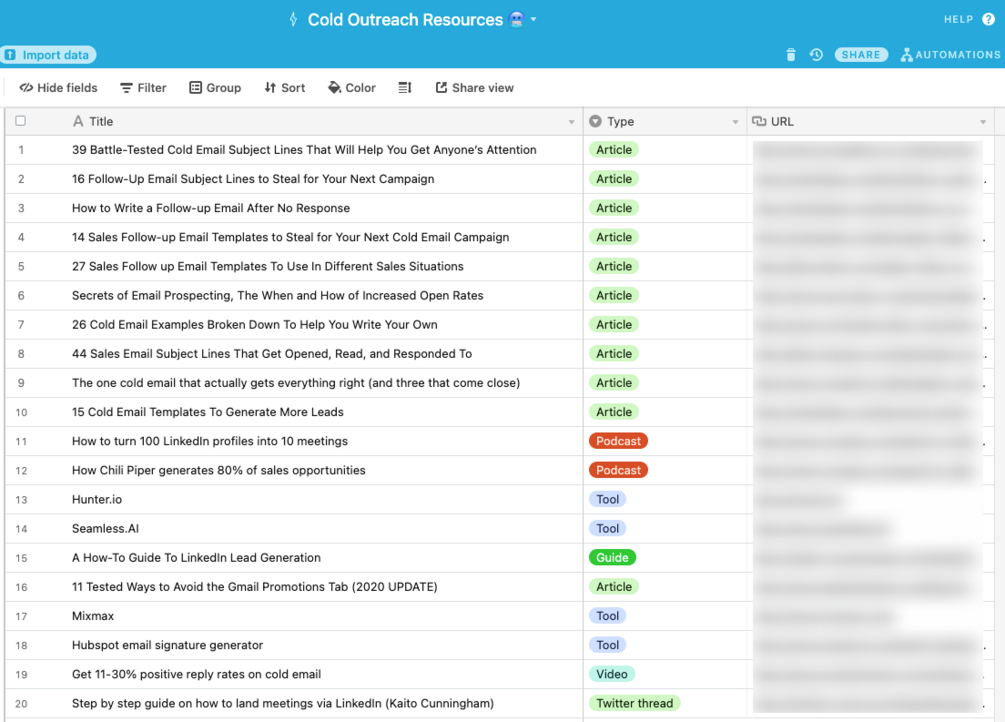Screen dimensions: 1005x722
Task: Click the Video tag in row 19
Action: click(x=611, y=675)
